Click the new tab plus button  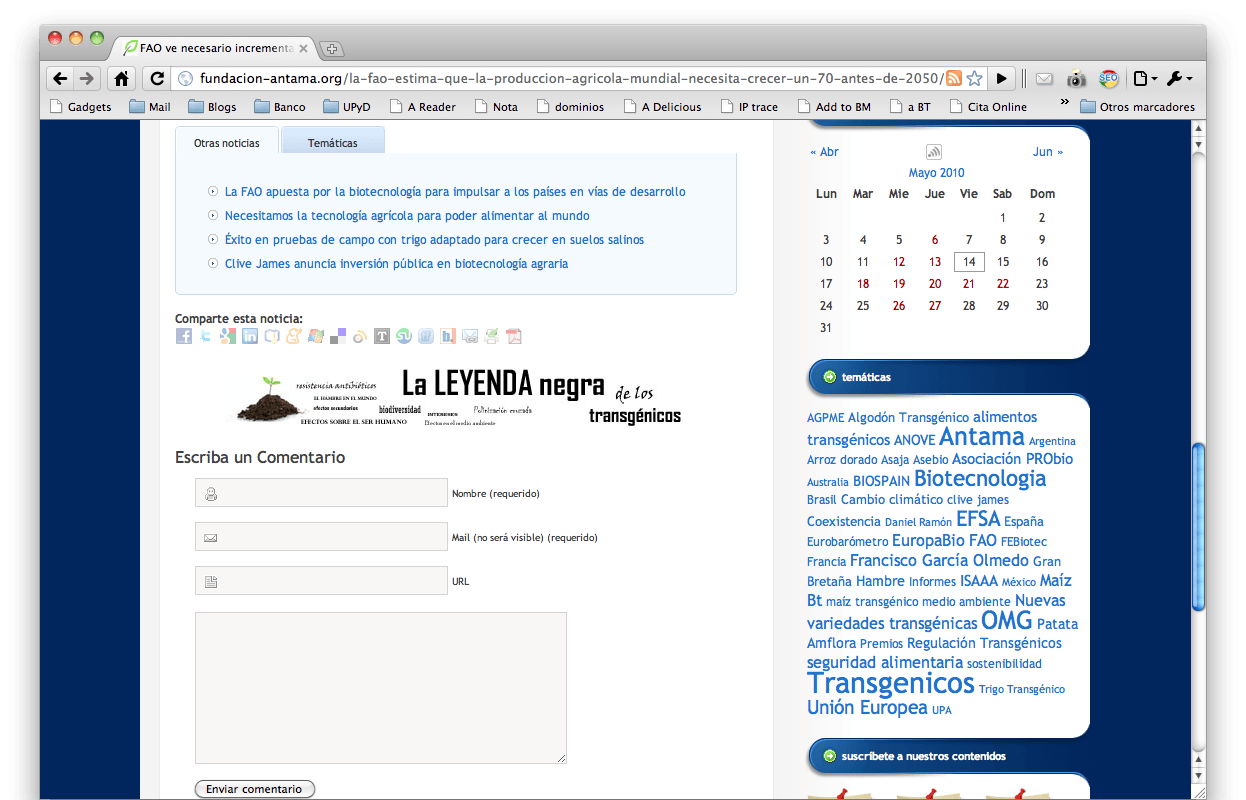pyautogui.click(x=332, y=48)
